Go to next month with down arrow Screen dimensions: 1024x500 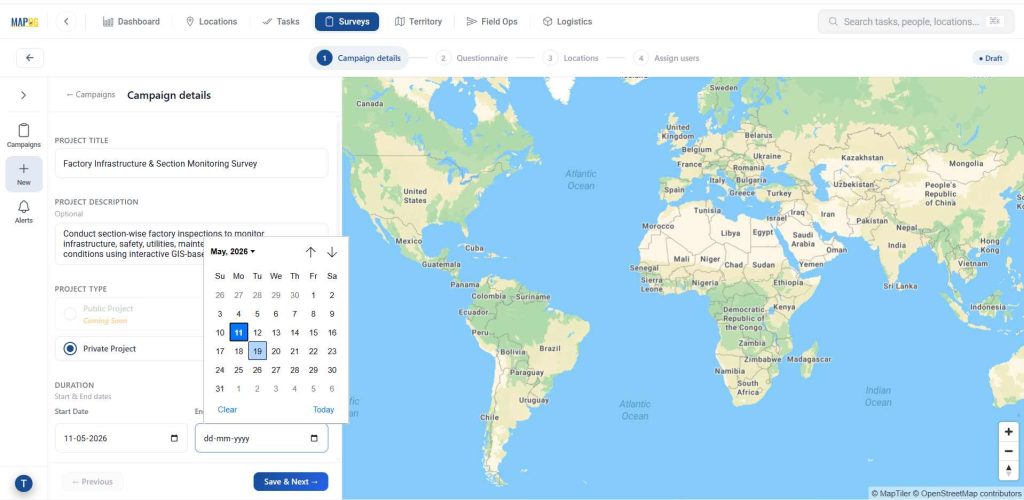(x=332, y=252)
